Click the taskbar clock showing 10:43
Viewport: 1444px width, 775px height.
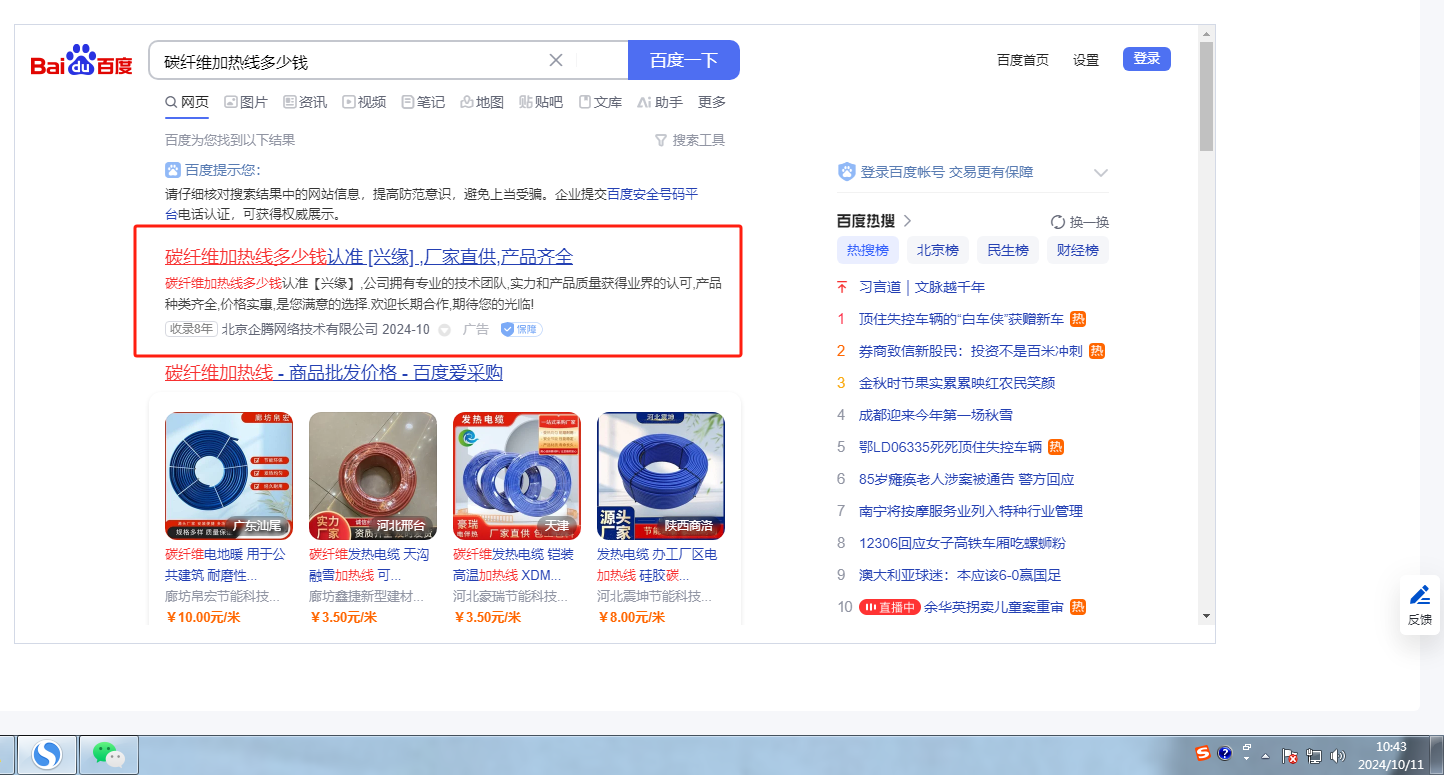tap(1391, 755)
